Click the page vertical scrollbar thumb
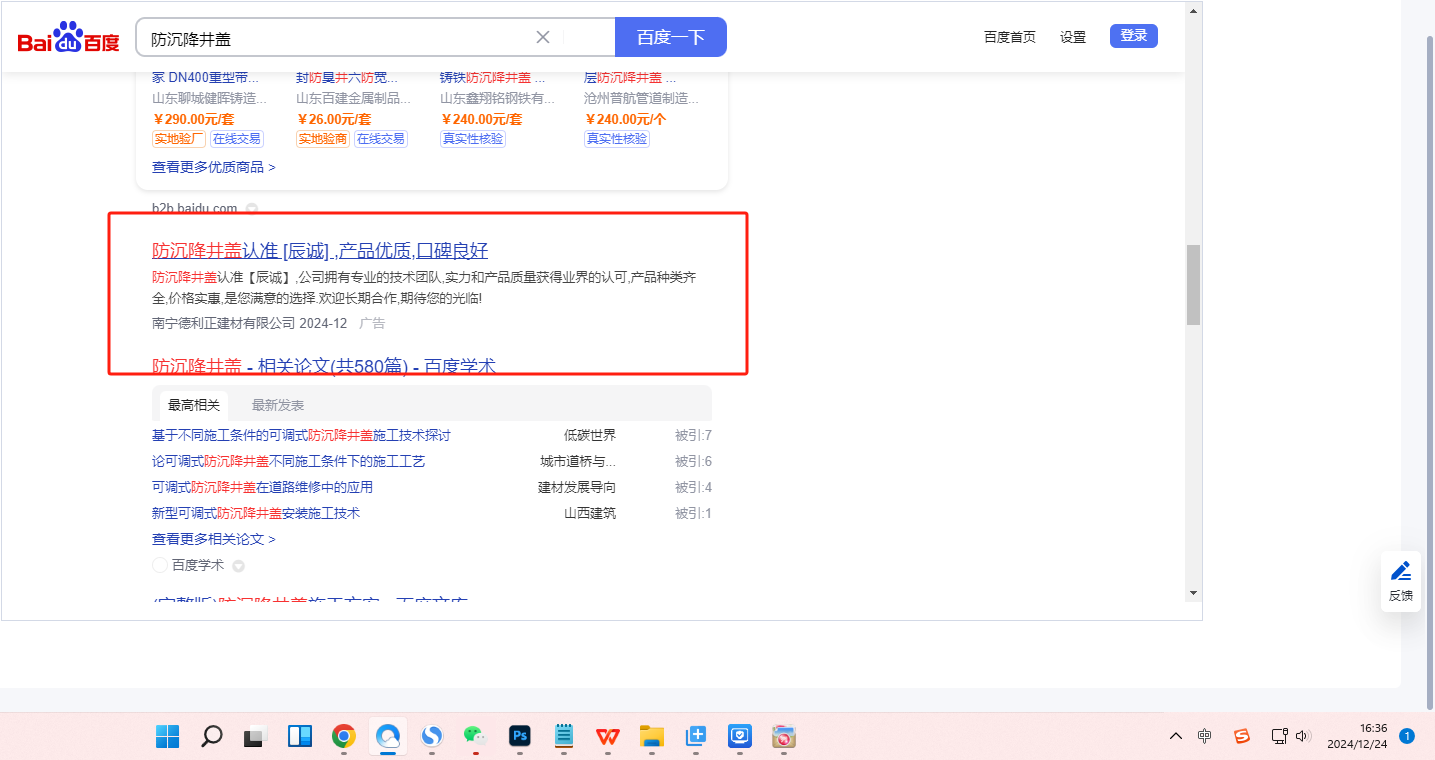Screen dimensions: 1435x760 (1193, 285)
